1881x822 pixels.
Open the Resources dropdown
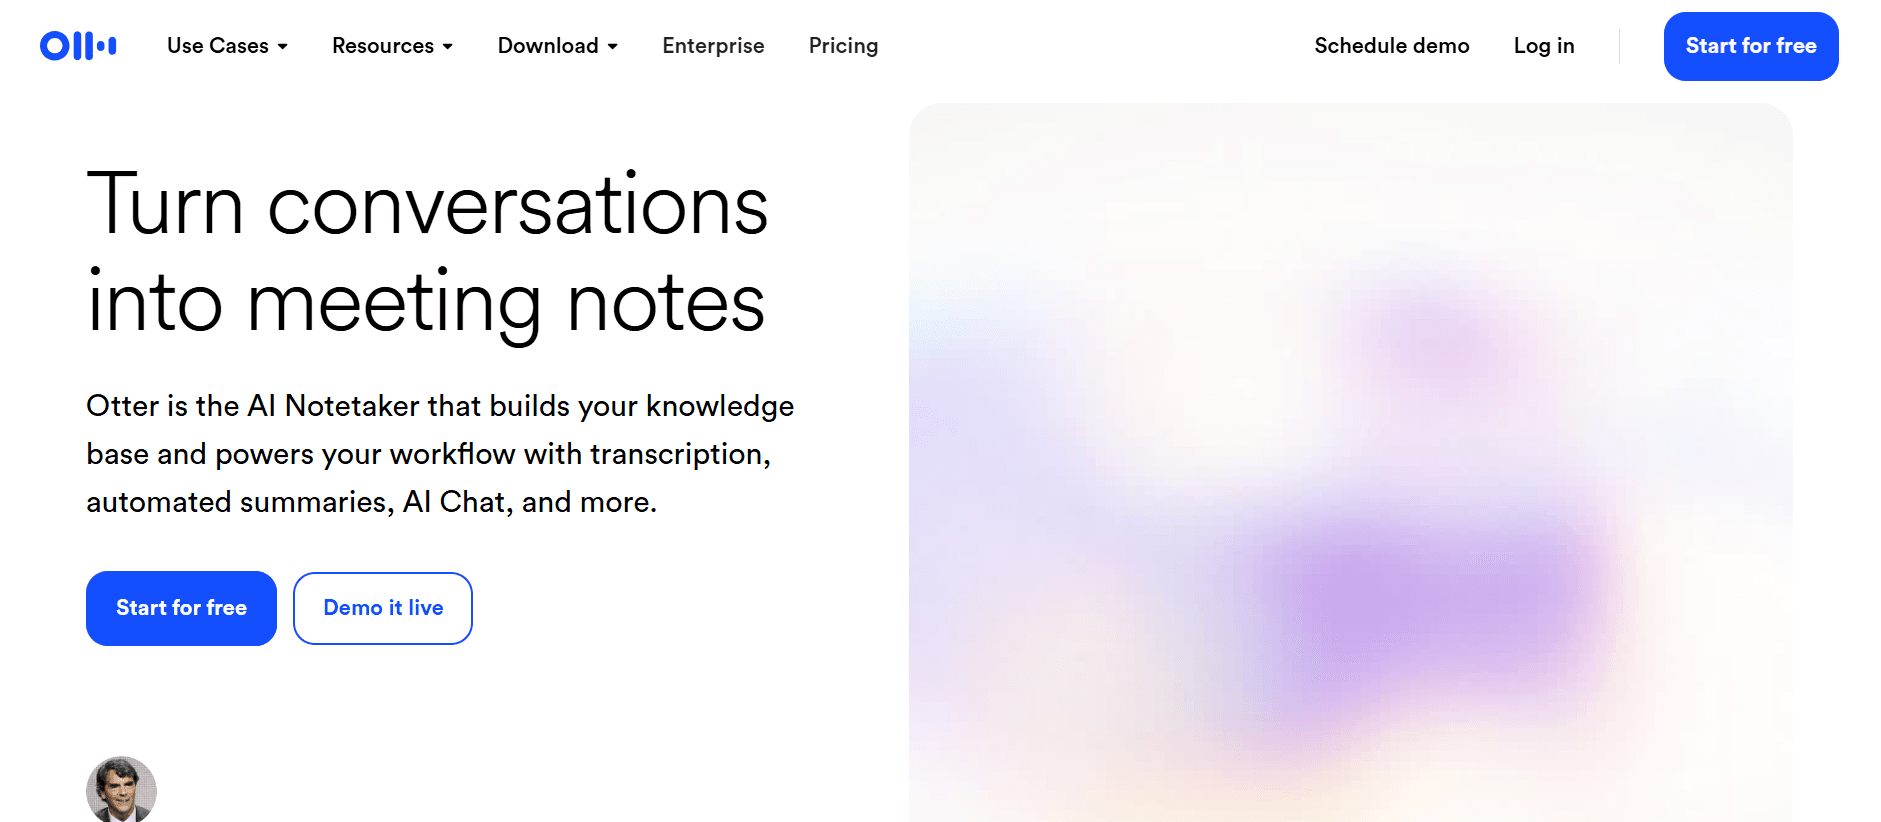(x=384, y=46)
